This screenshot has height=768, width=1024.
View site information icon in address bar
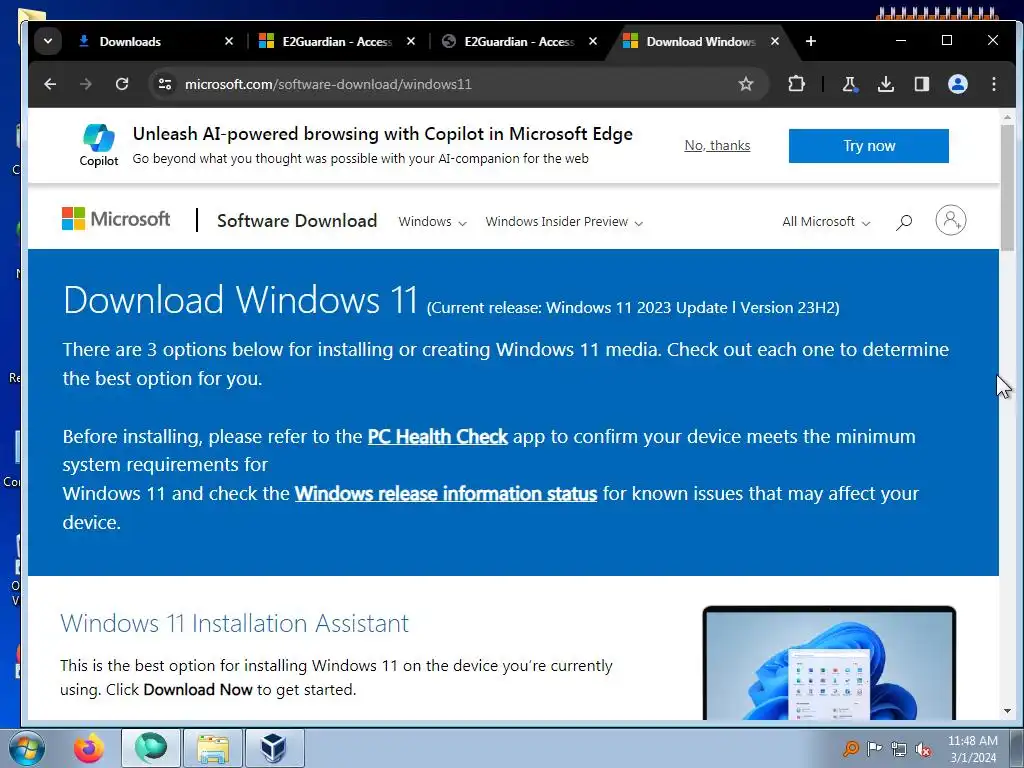click(x=165, y=84)
